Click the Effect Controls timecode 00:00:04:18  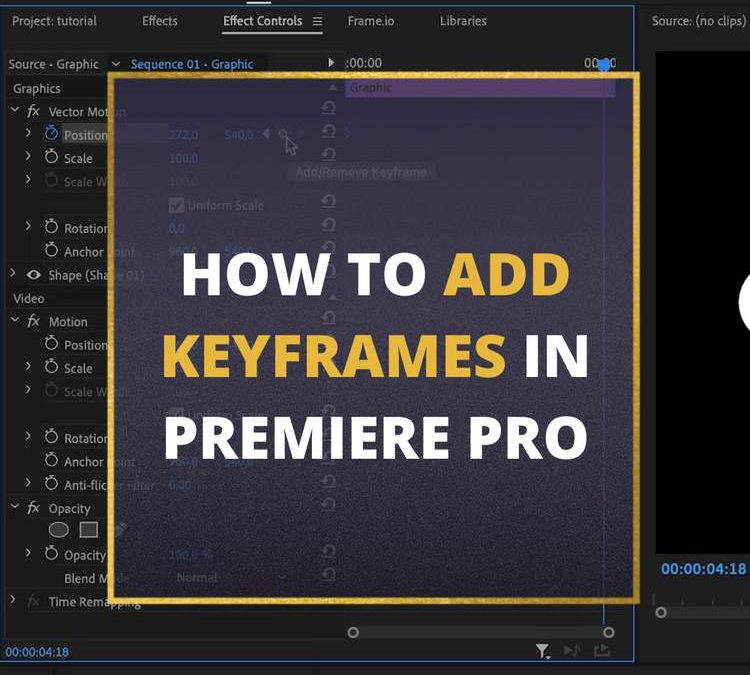point(37,652)
